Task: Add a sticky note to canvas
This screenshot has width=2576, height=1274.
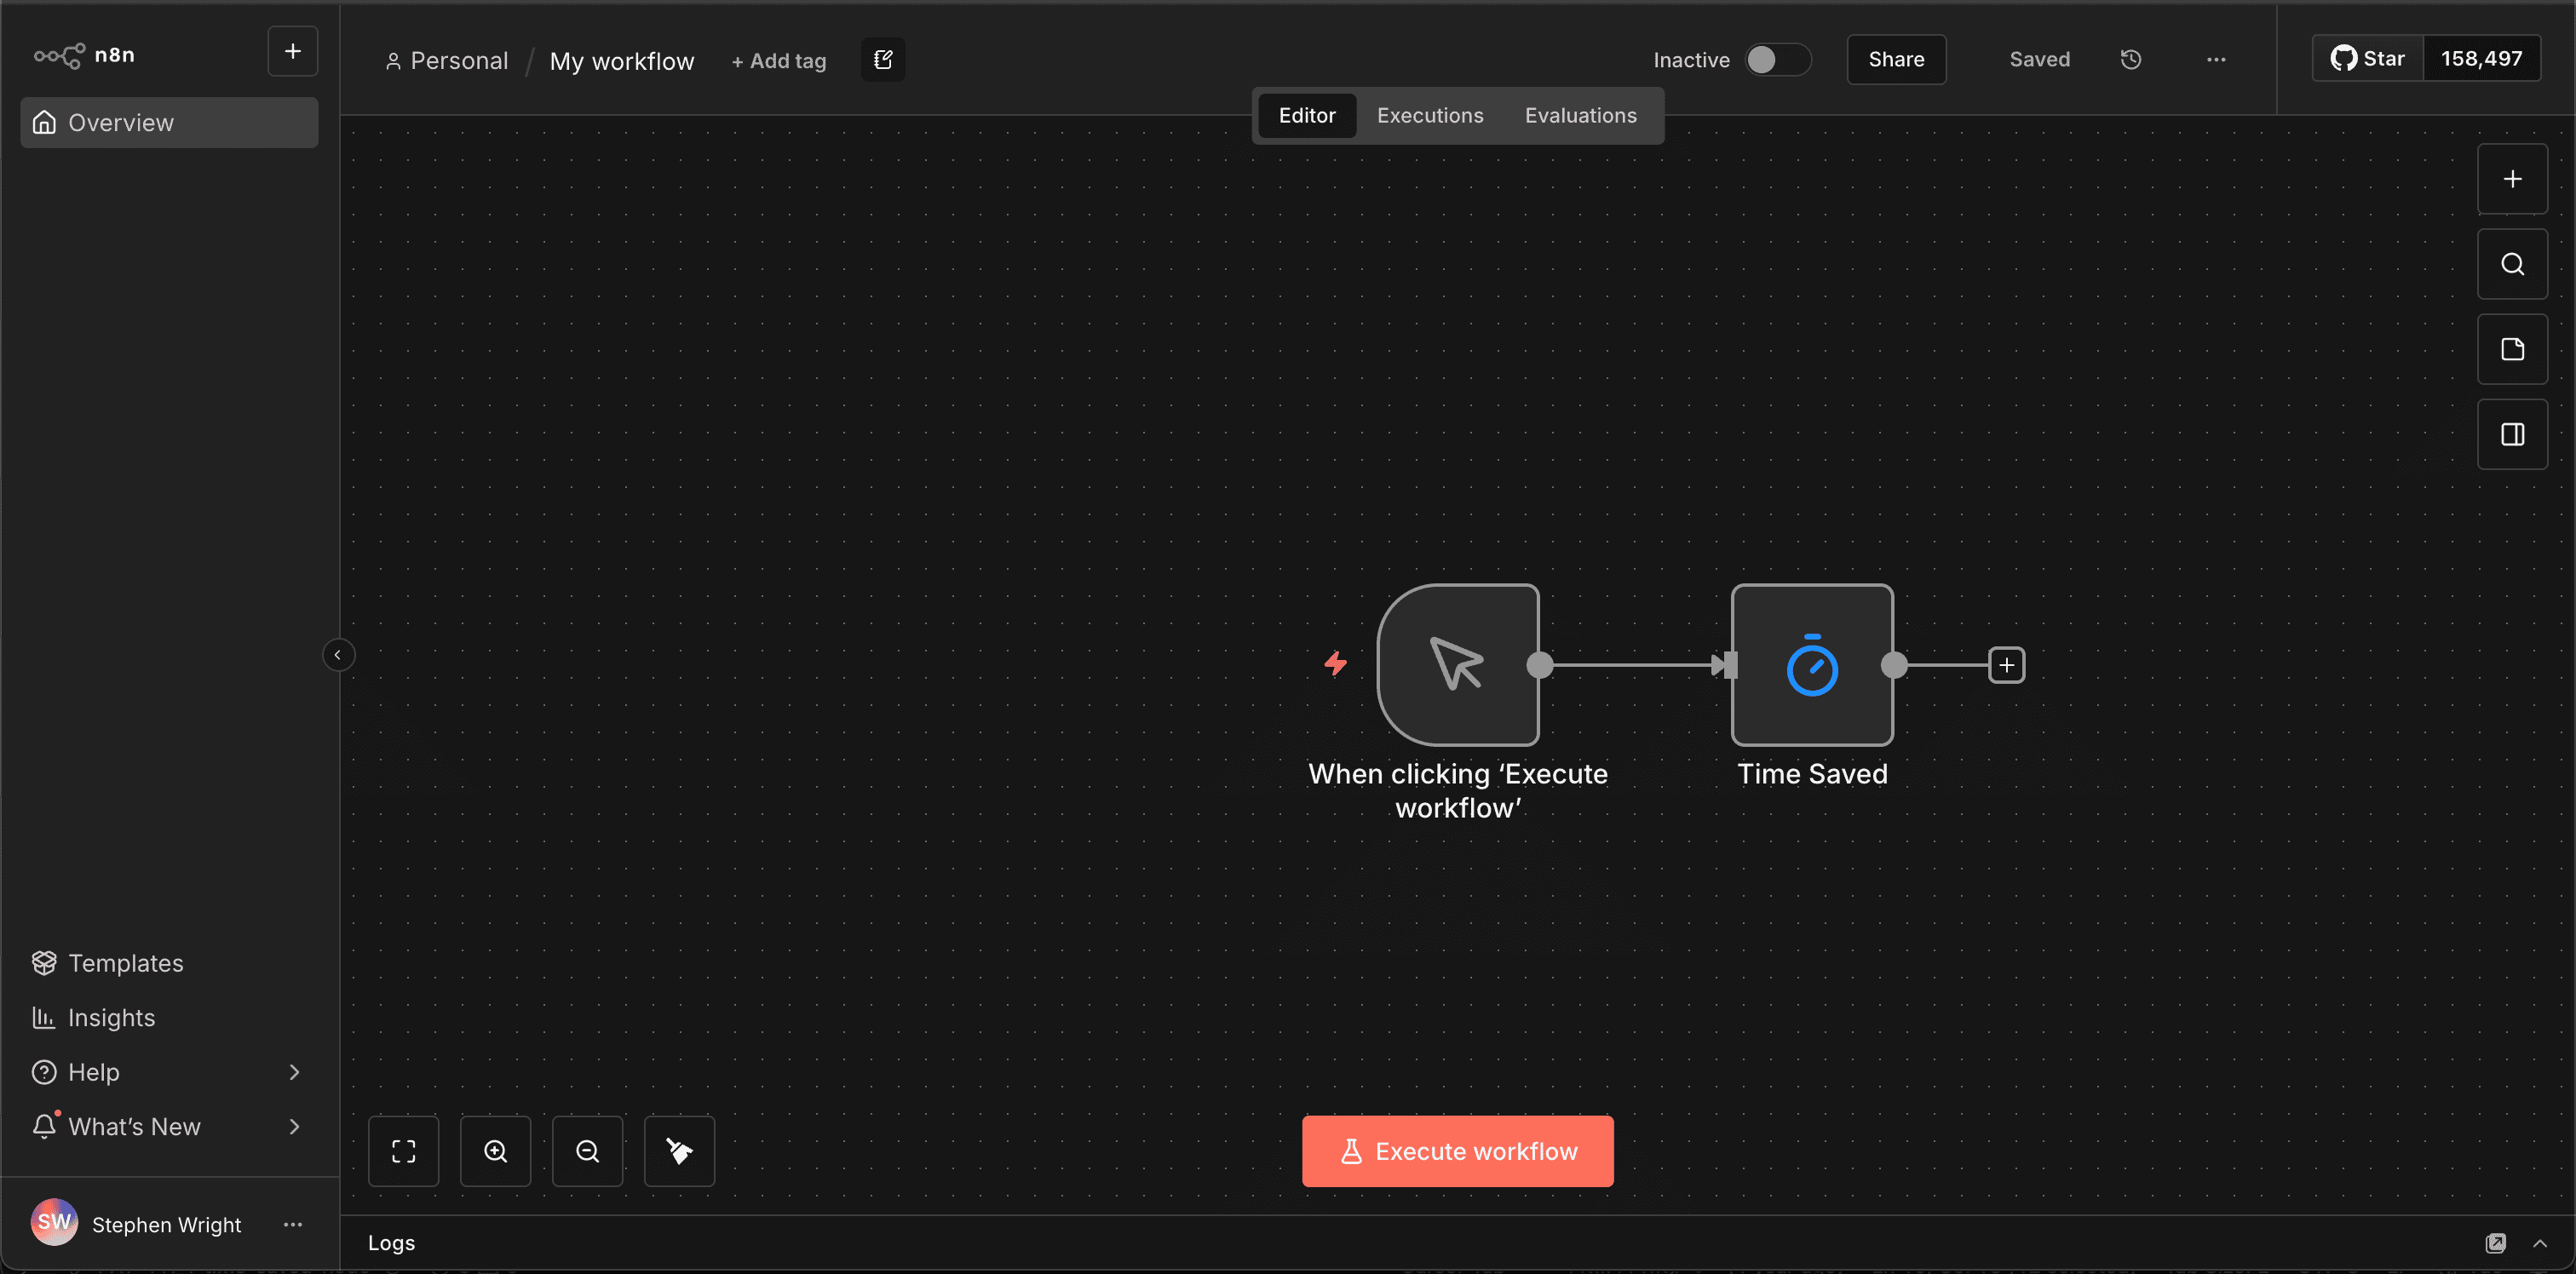Action: (x=2511, y=349)
